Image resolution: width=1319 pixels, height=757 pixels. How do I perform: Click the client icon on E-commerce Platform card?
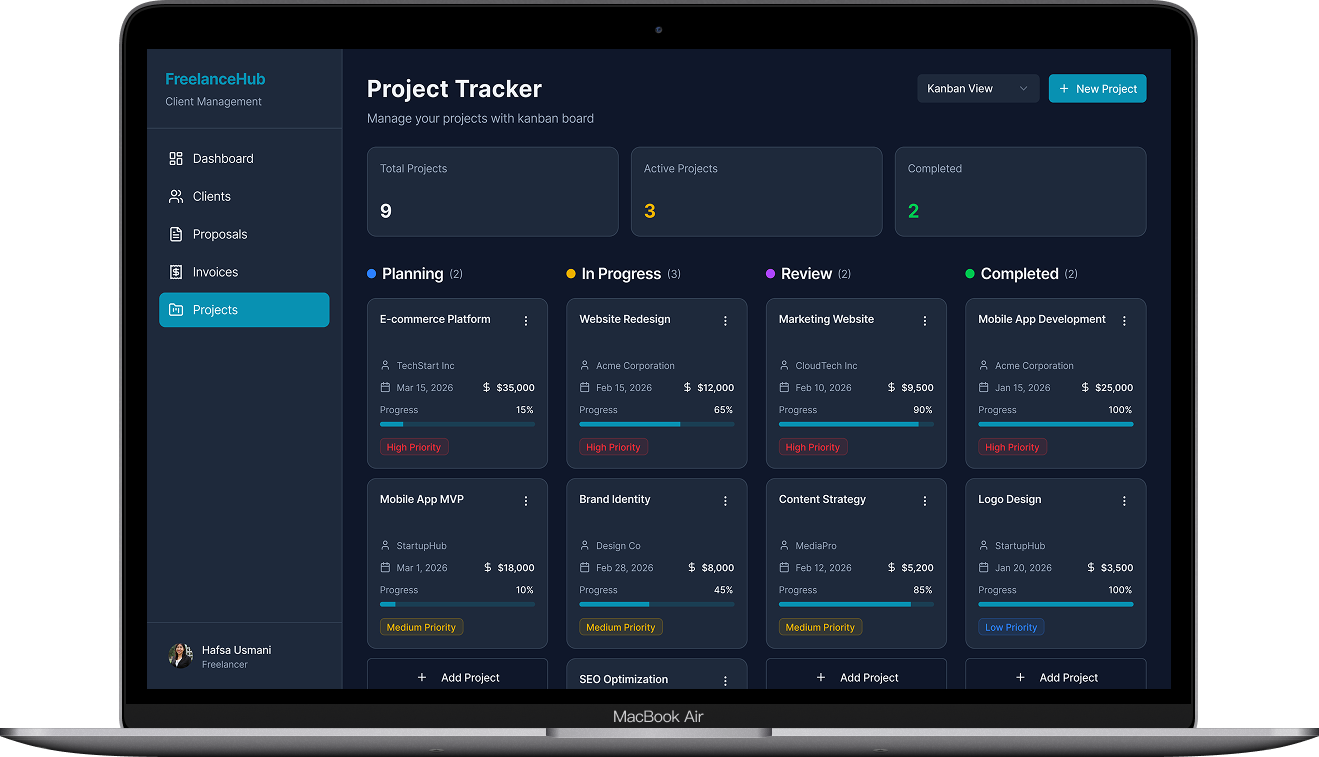pos(386,365)
